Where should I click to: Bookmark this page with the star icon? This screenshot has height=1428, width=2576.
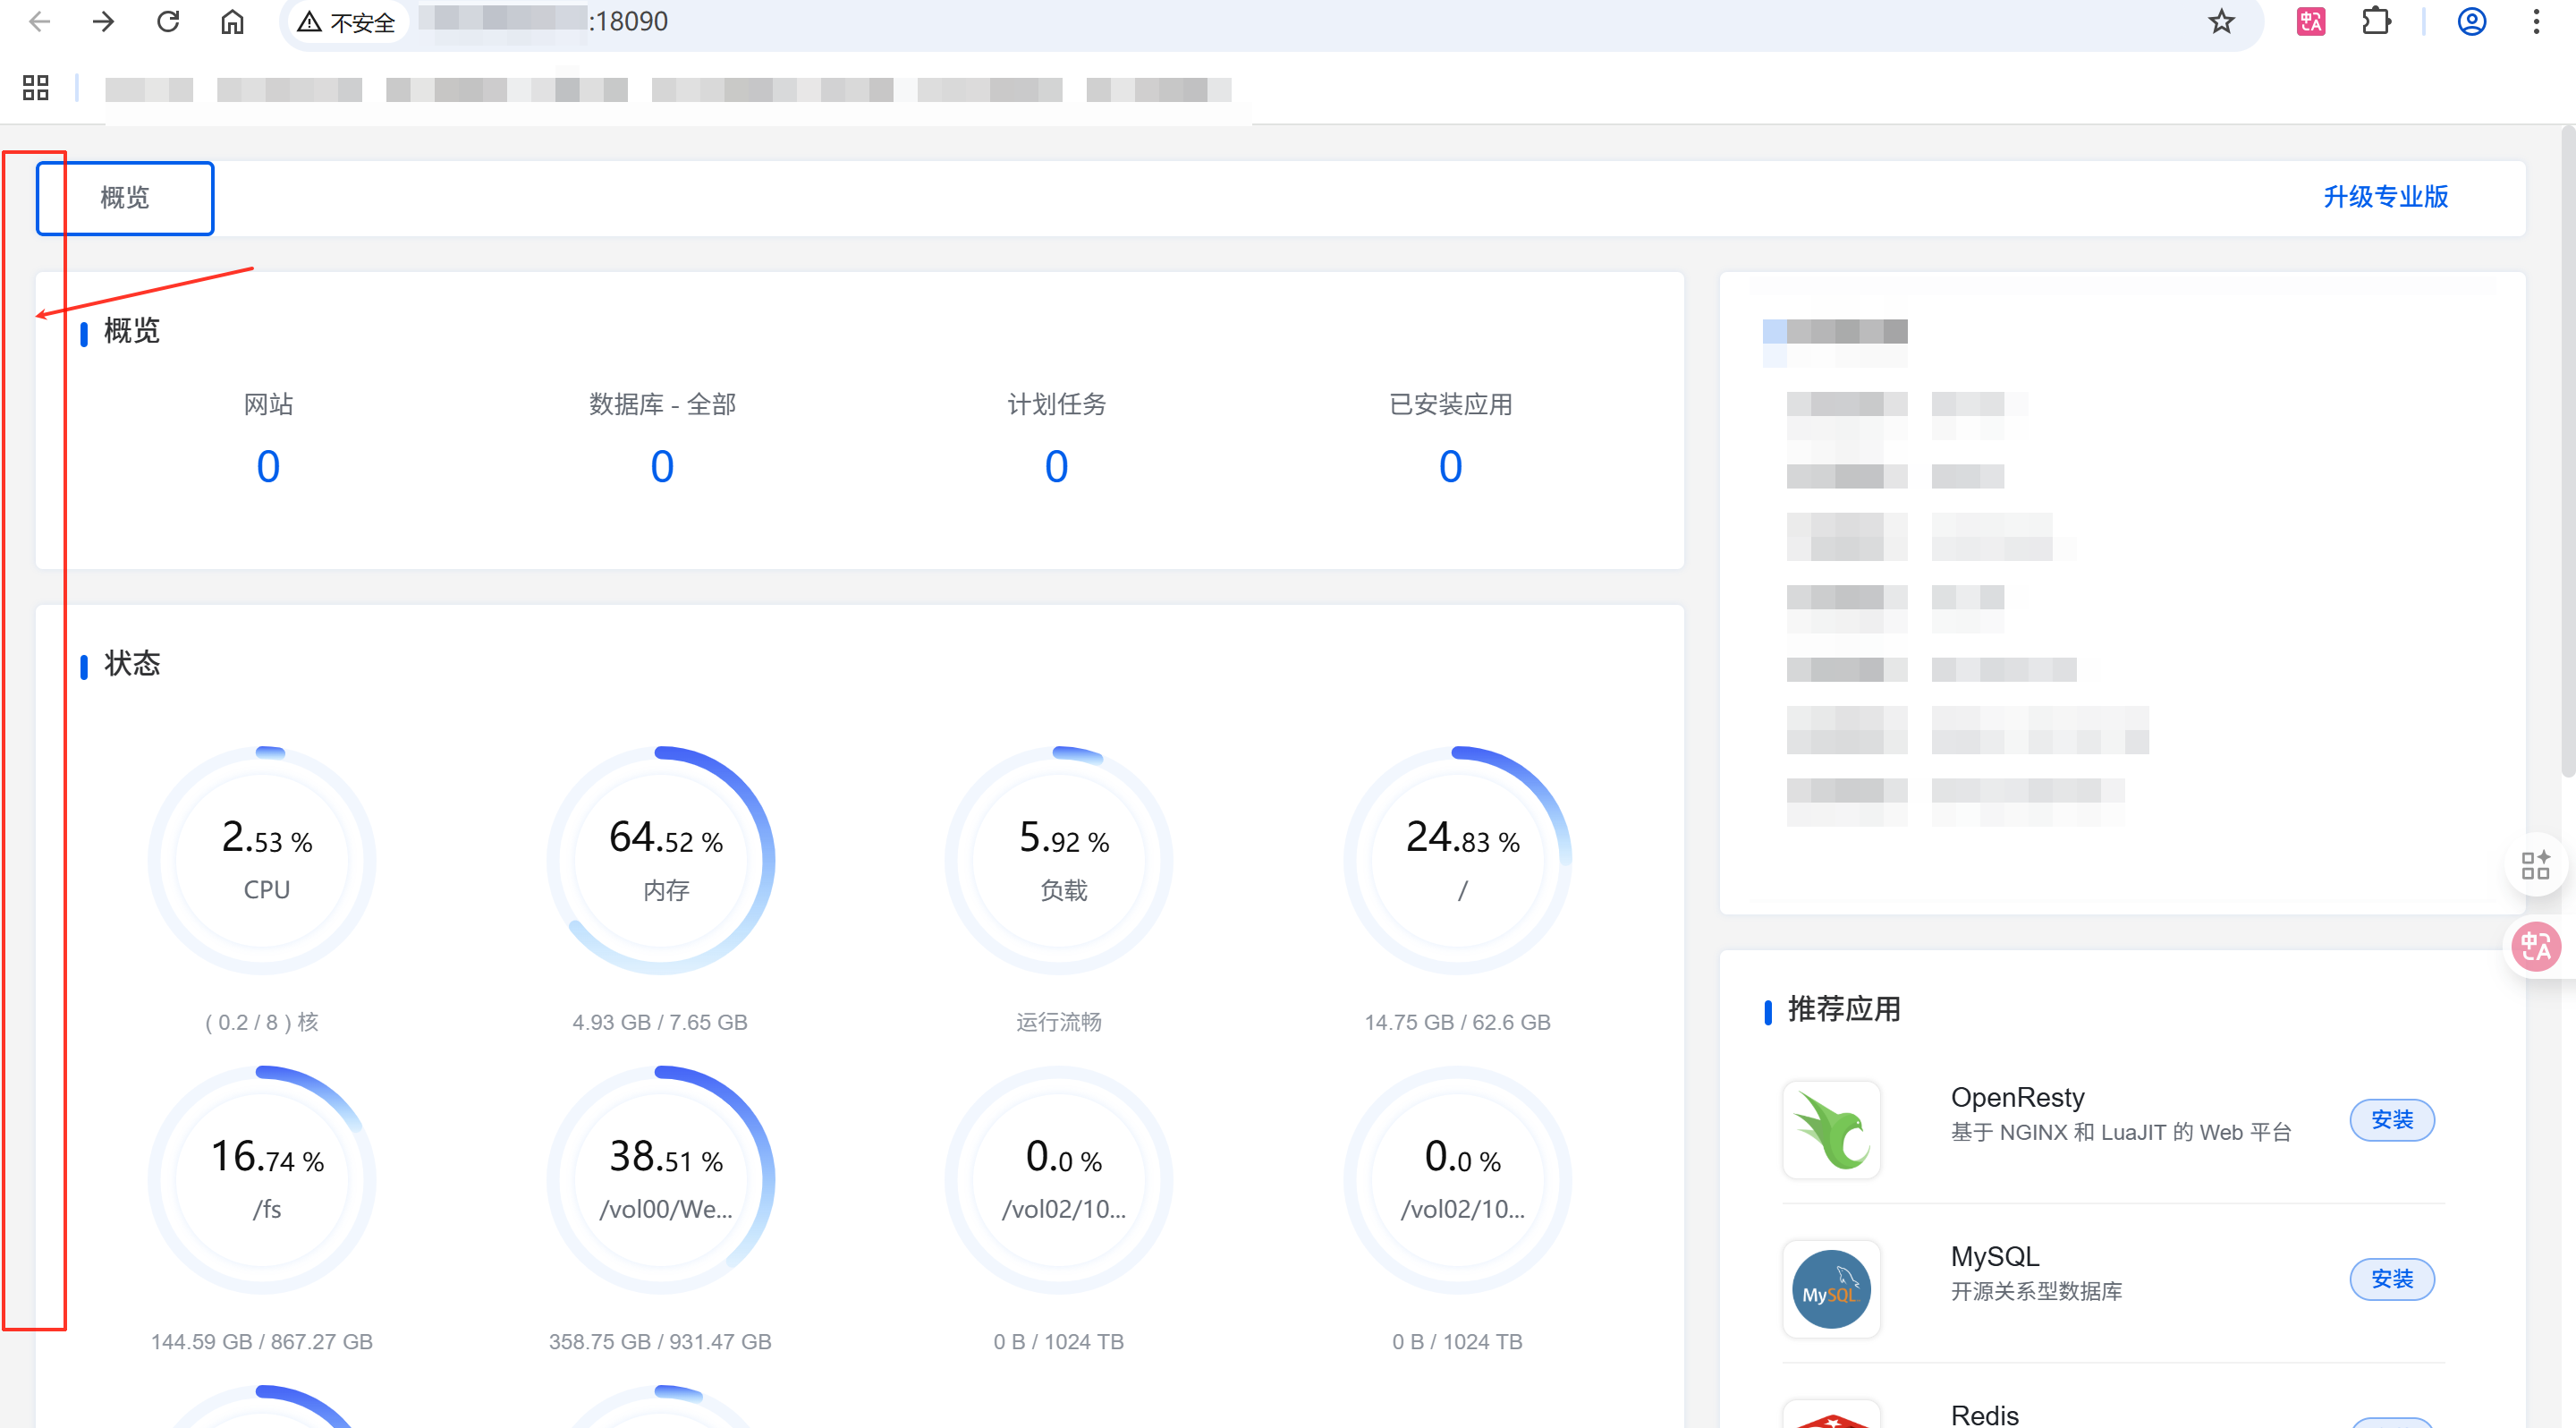[x=2221, y=21]
